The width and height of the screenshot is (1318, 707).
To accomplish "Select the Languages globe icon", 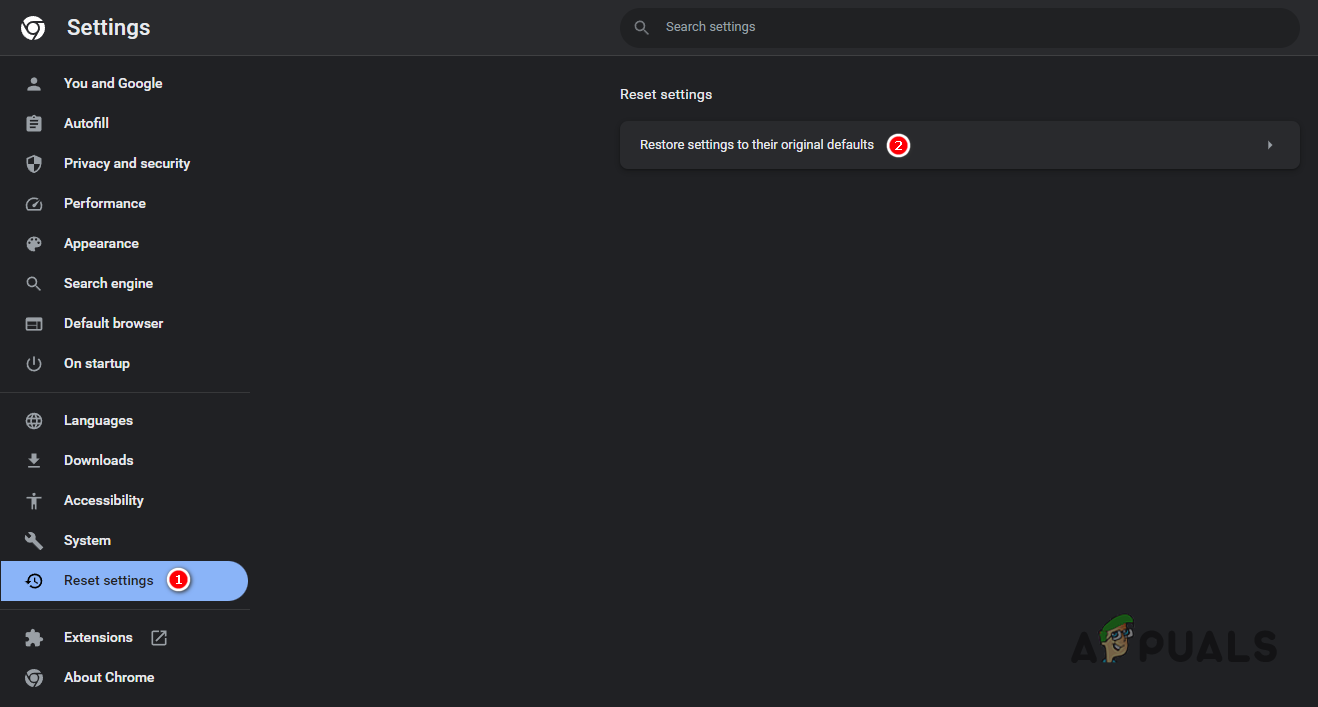I will click(x=34, y=420).
